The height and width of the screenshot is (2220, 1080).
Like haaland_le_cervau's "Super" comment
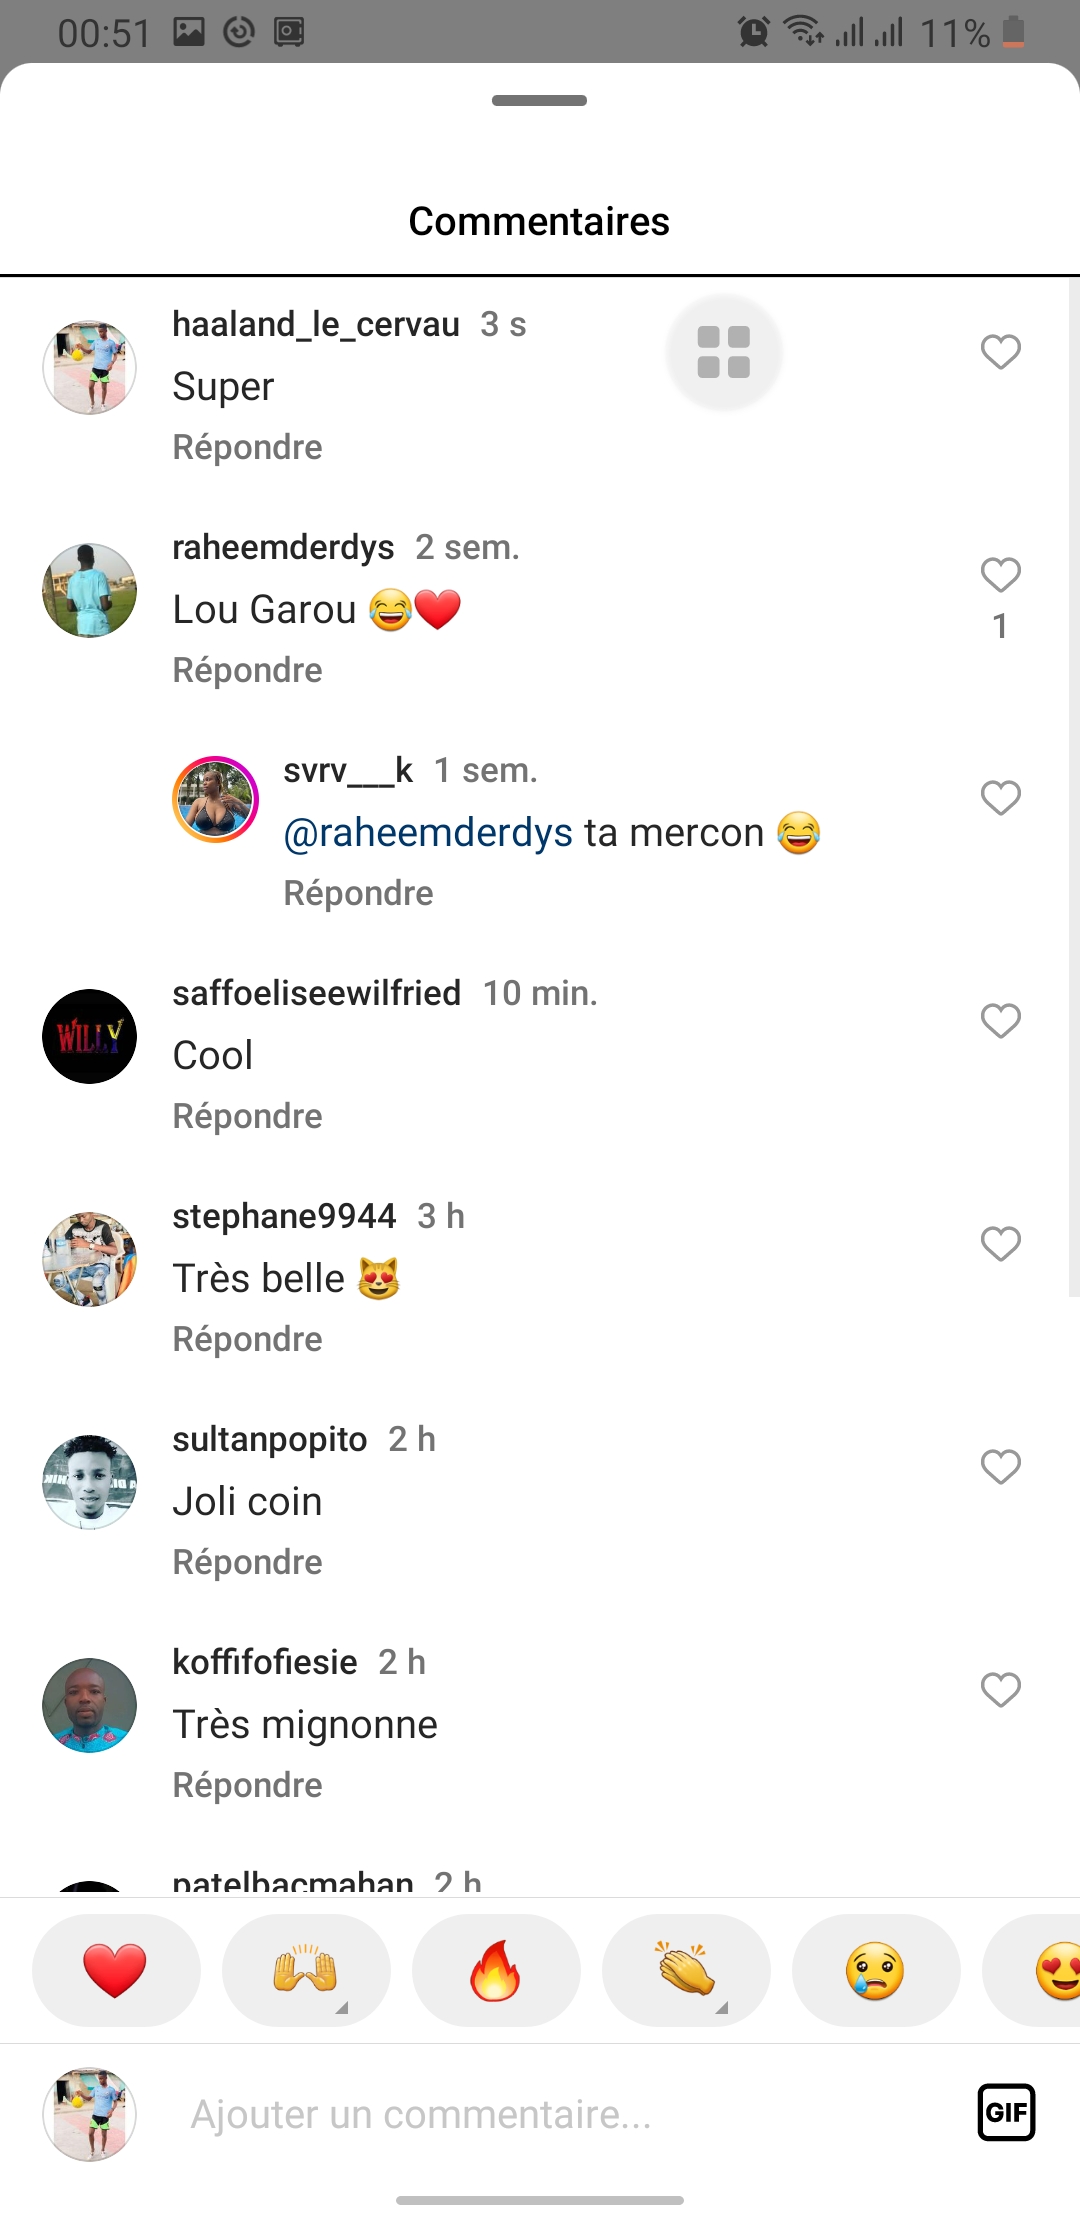pos(1000,352)
